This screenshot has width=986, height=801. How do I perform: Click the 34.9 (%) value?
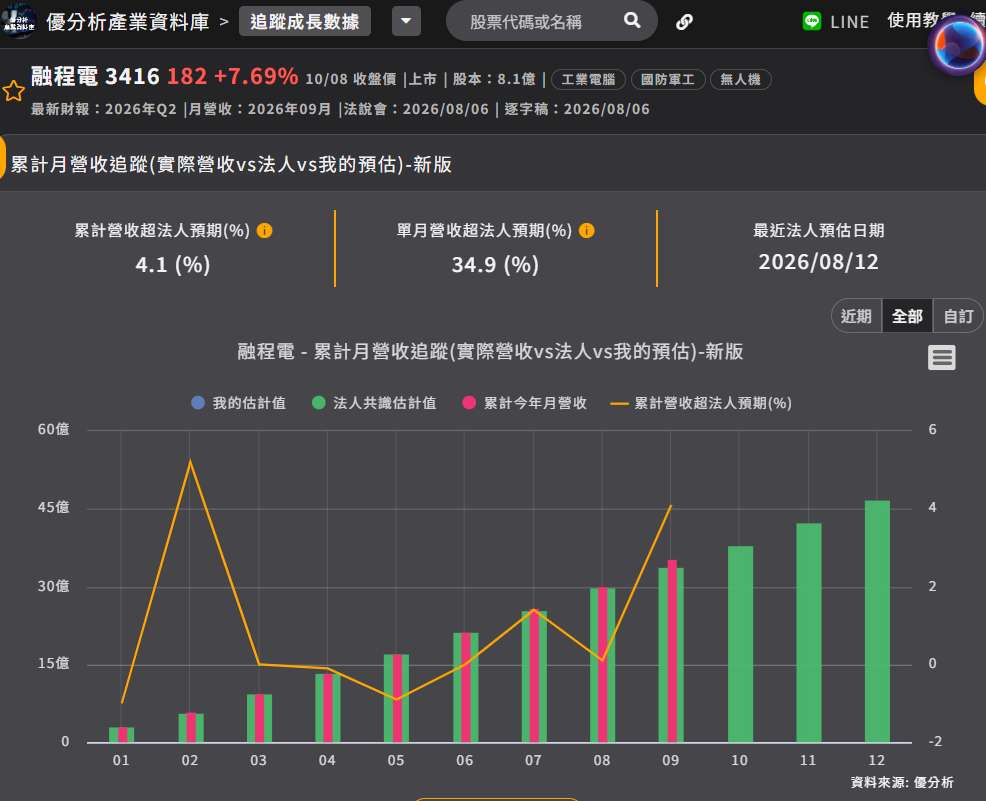[495, 264]
